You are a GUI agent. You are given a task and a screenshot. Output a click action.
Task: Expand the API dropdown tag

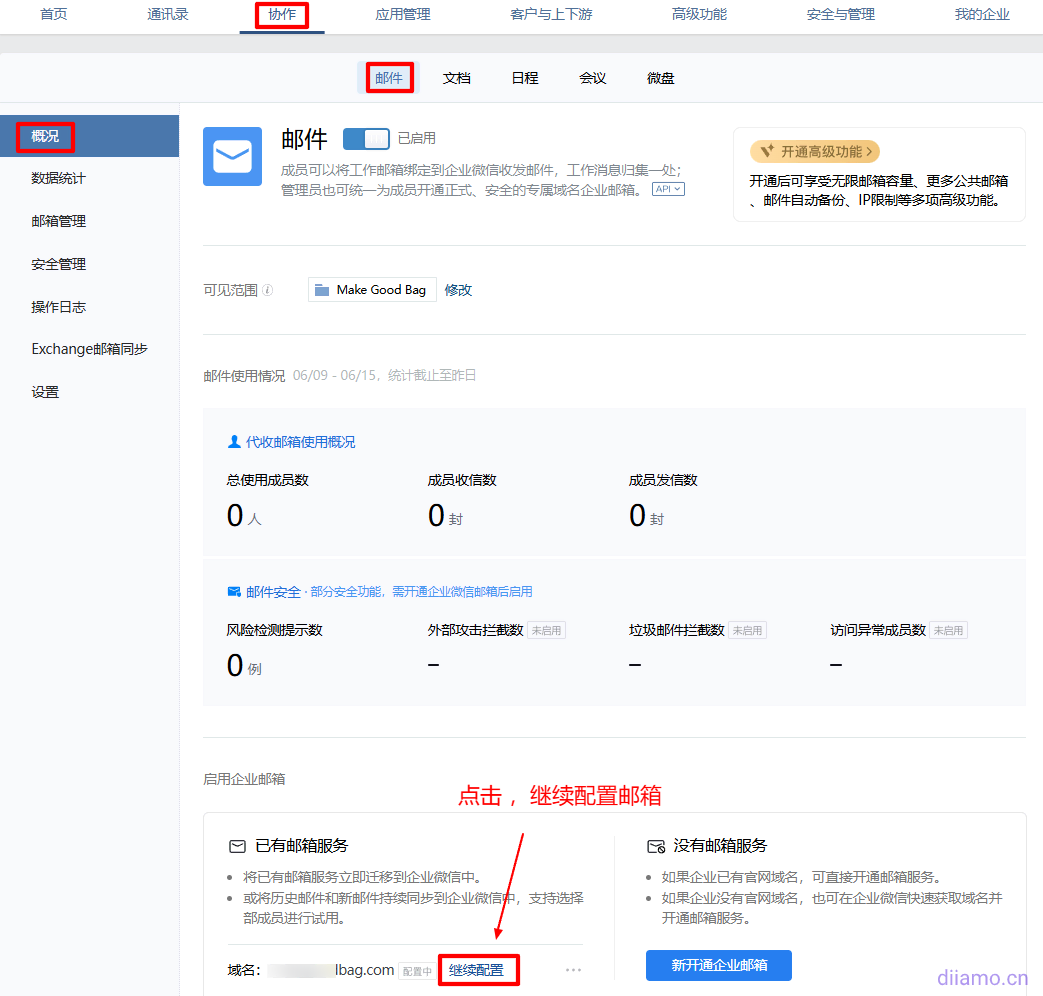click(668, 189)
